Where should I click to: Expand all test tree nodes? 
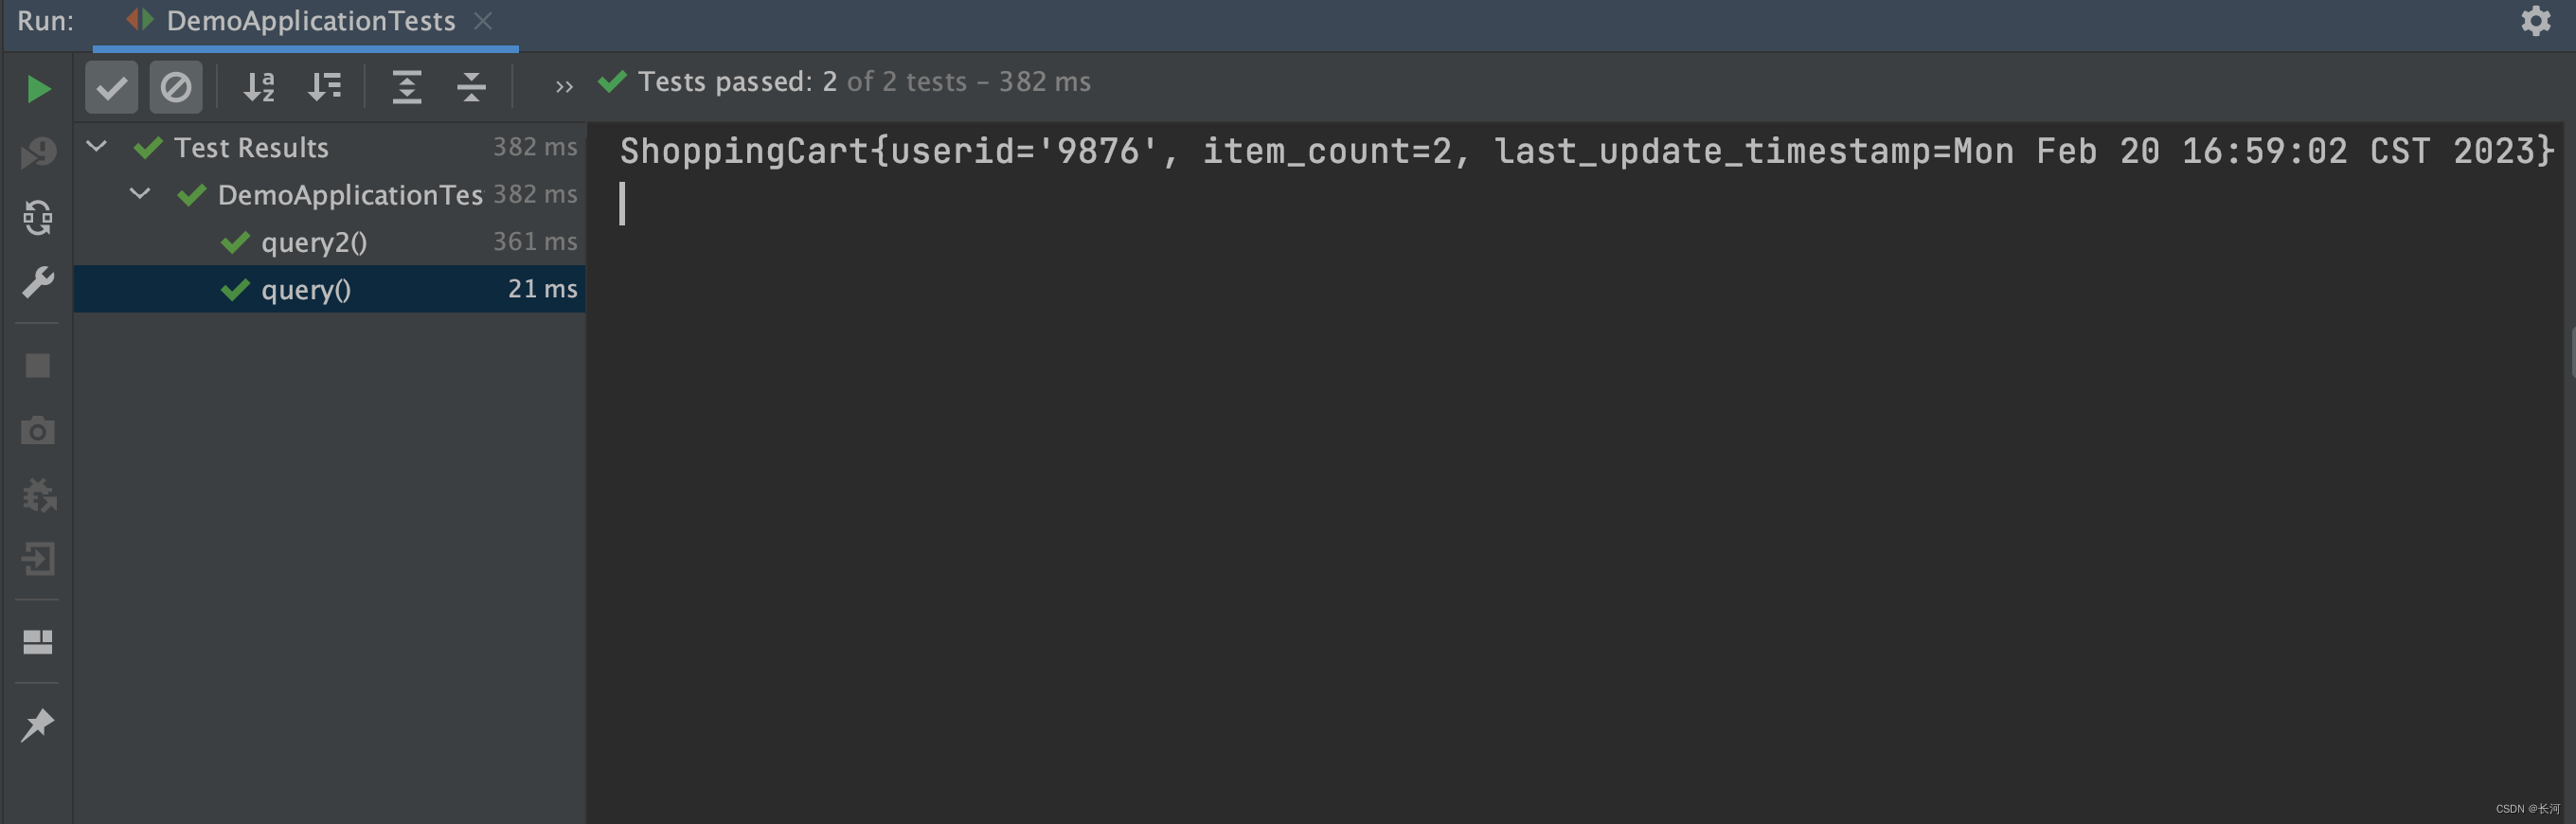406,87
